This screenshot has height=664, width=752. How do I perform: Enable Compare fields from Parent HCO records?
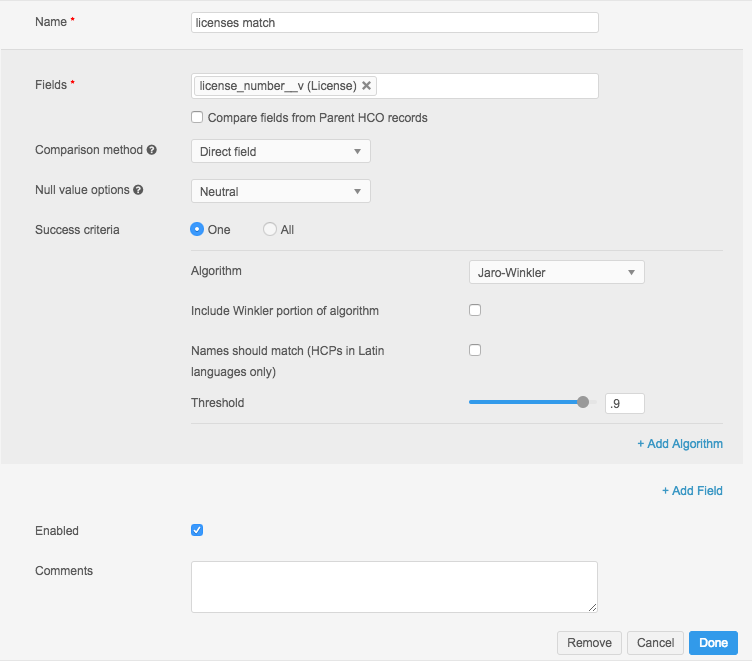point(198,118)
